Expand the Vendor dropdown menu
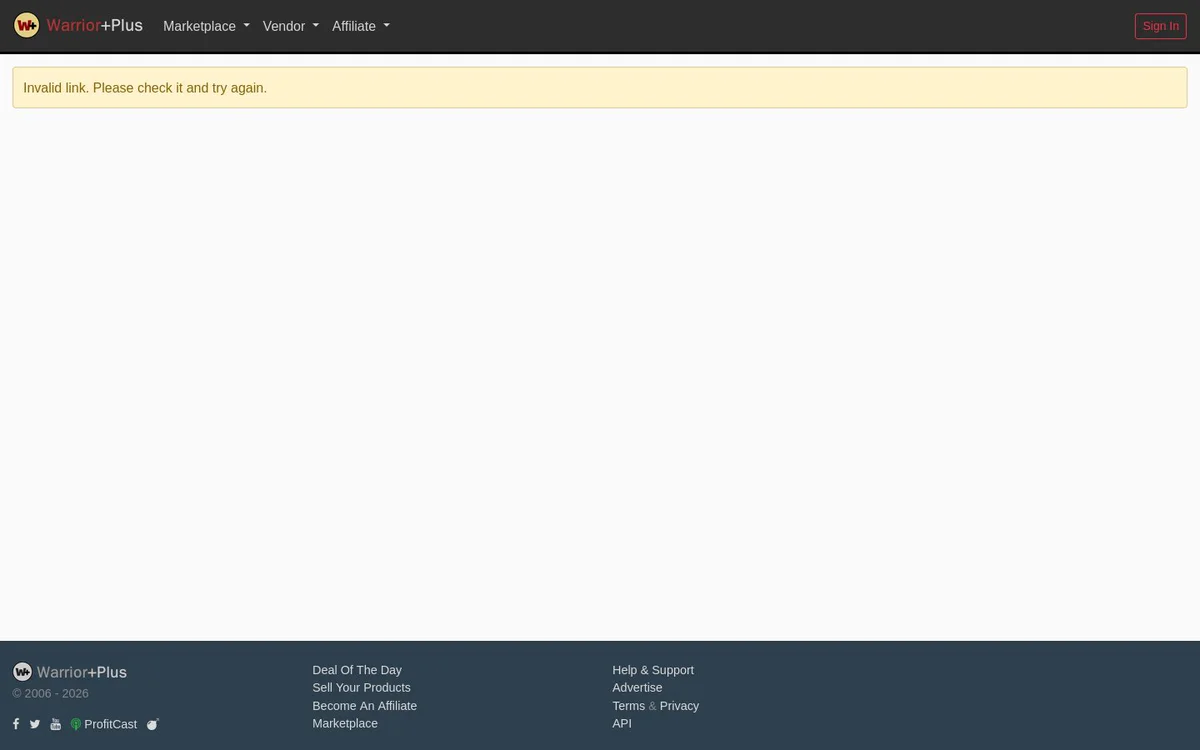The height and width of the screenshot is (750, 1200). (291, 26)
